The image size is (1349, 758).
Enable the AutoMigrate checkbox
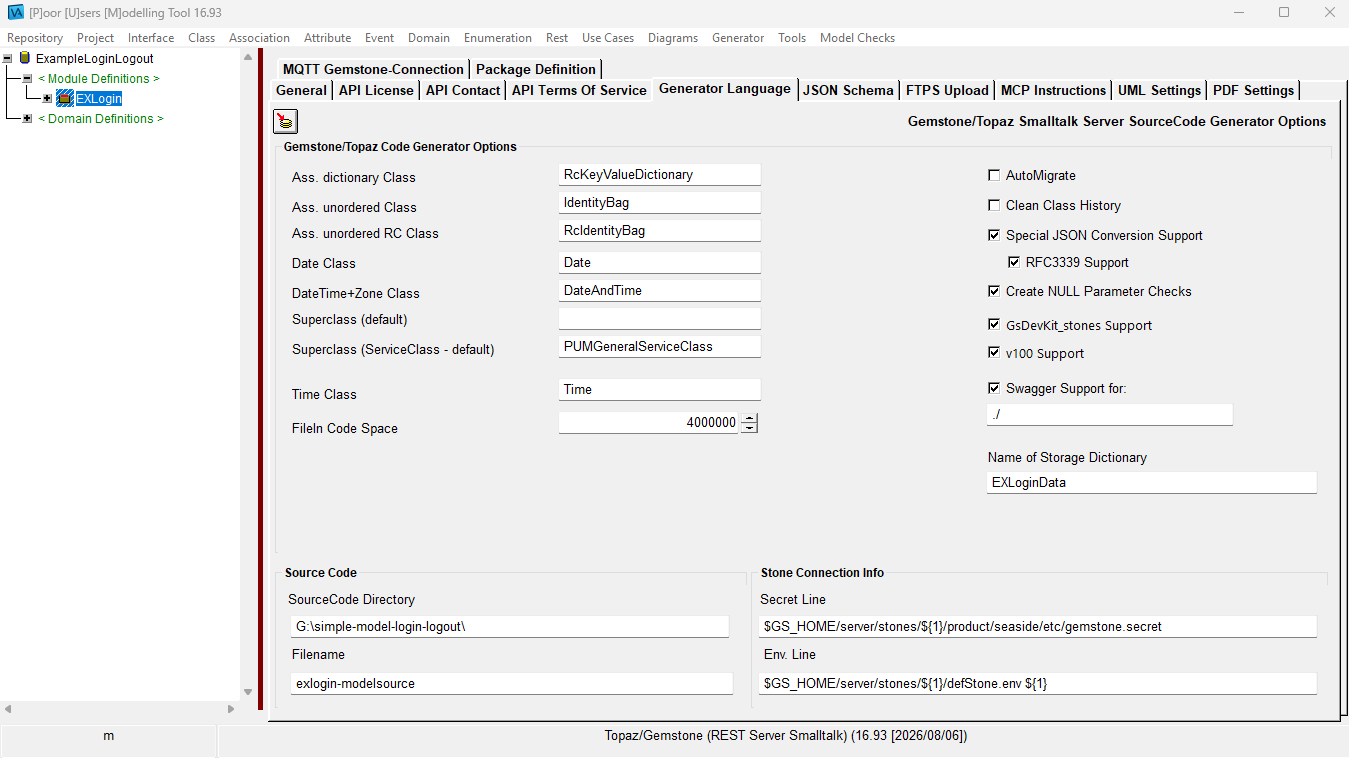994,175
